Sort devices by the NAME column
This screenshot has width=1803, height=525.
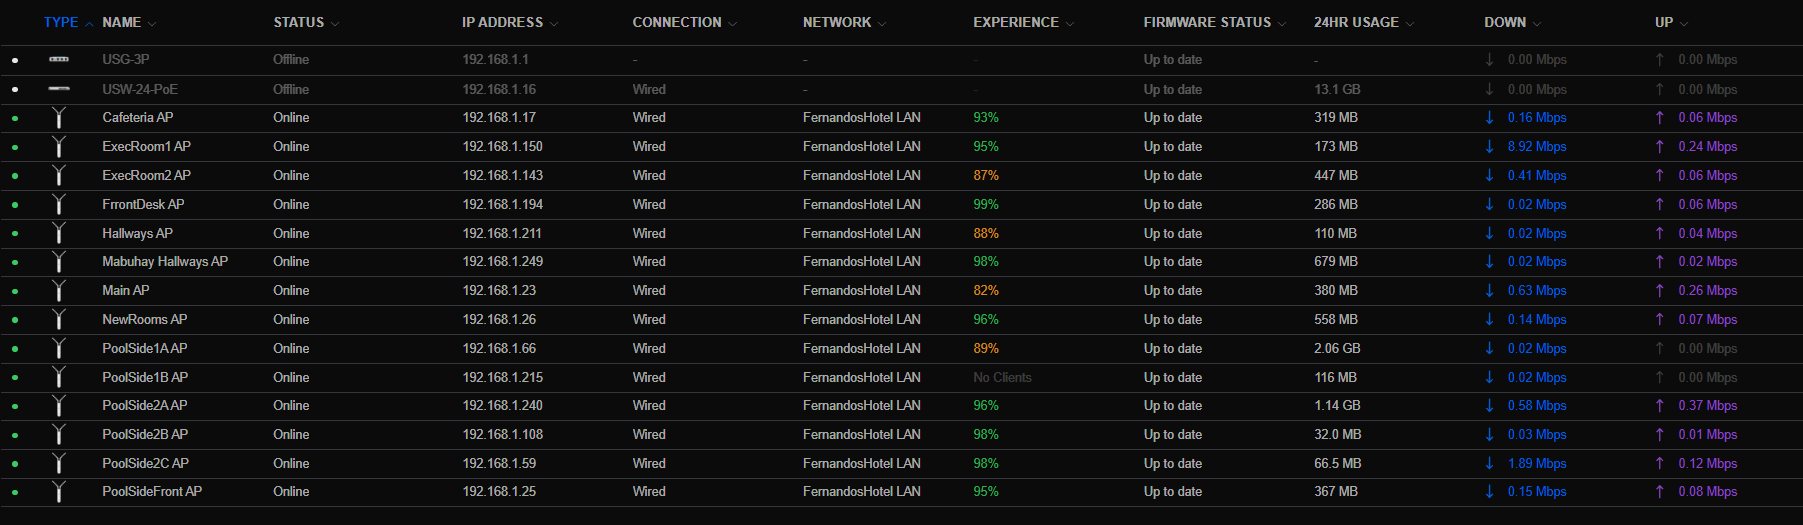coord(121,22)
